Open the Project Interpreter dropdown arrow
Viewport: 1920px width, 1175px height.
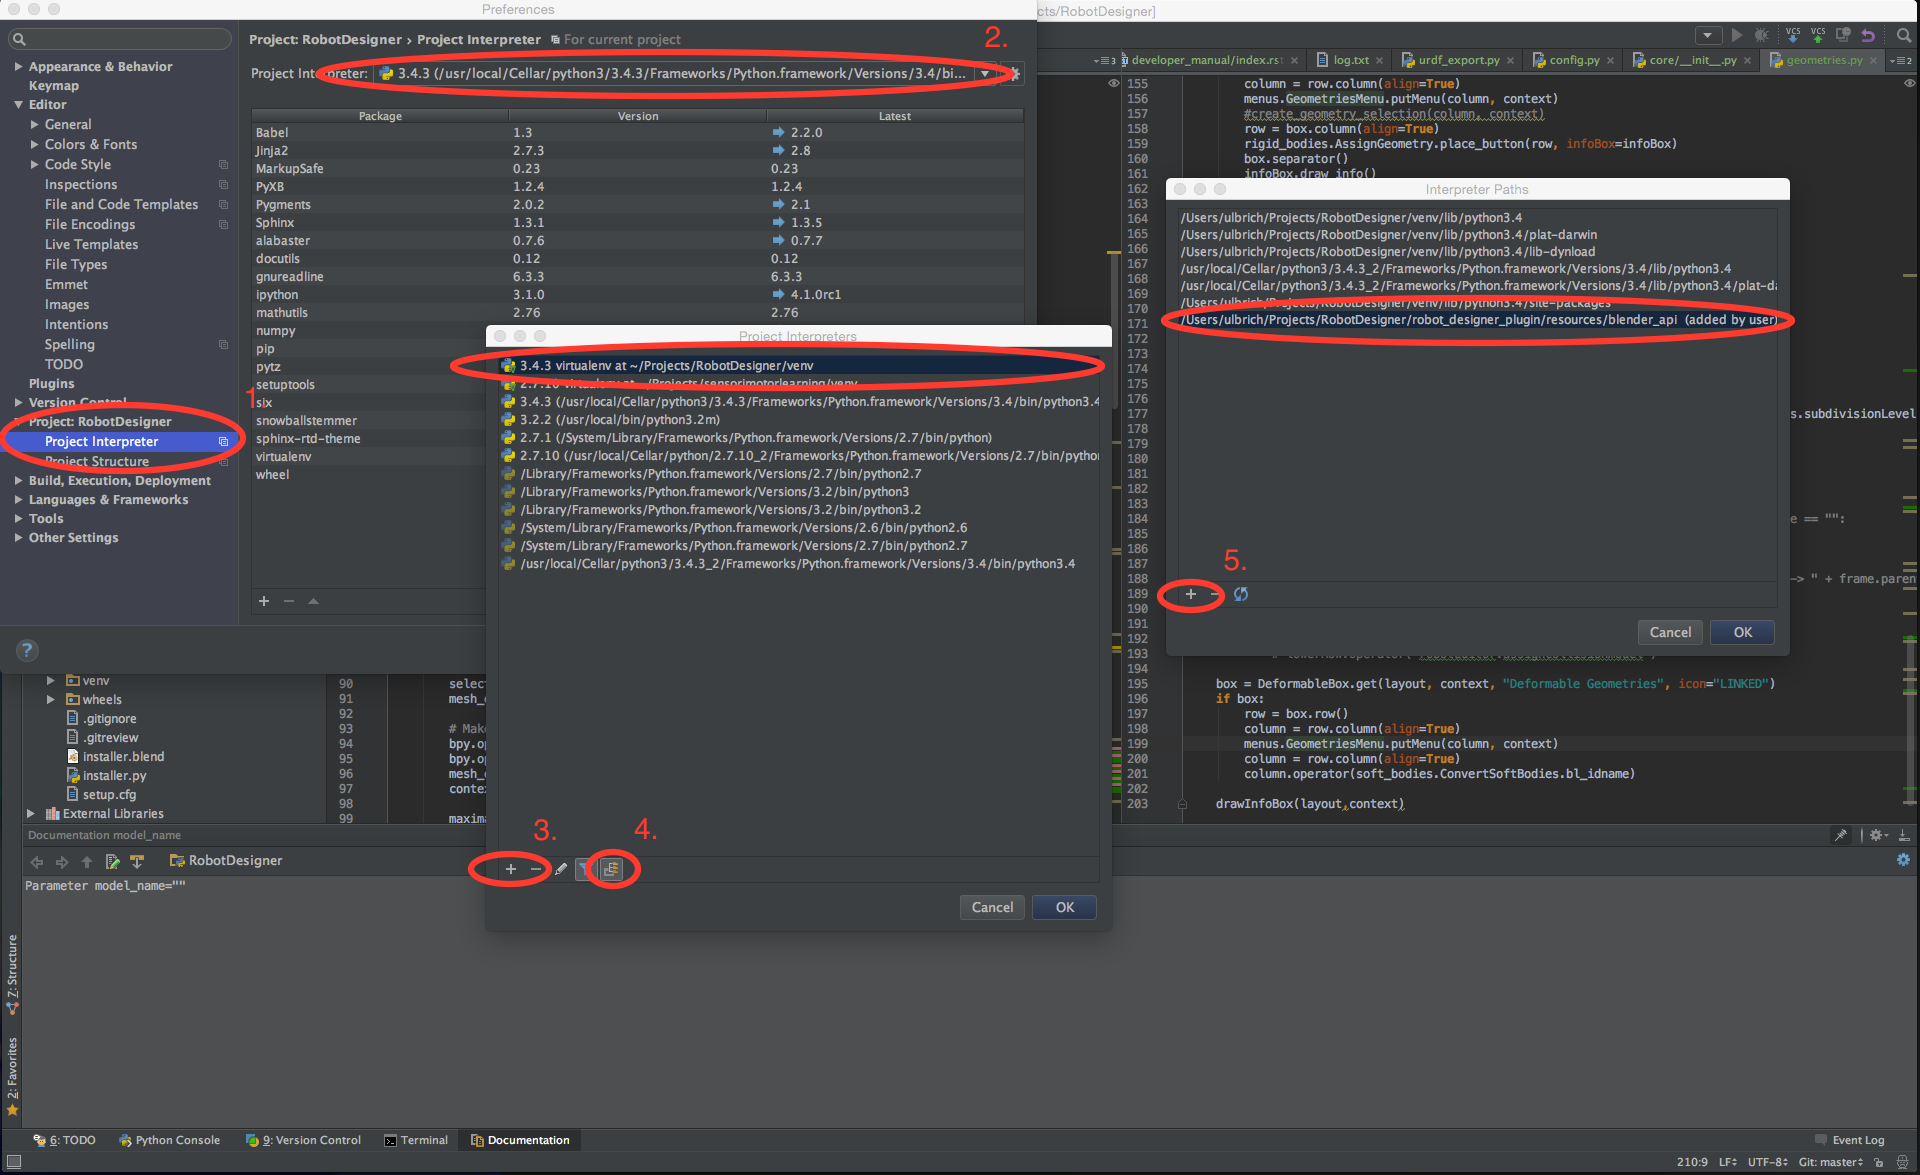(x=985, y=73)
